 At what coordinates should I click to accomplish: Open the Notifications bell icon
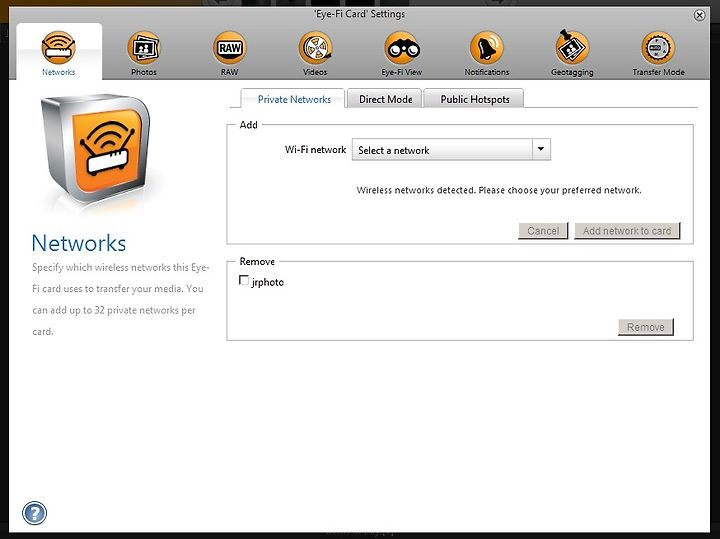coord(487,48)
